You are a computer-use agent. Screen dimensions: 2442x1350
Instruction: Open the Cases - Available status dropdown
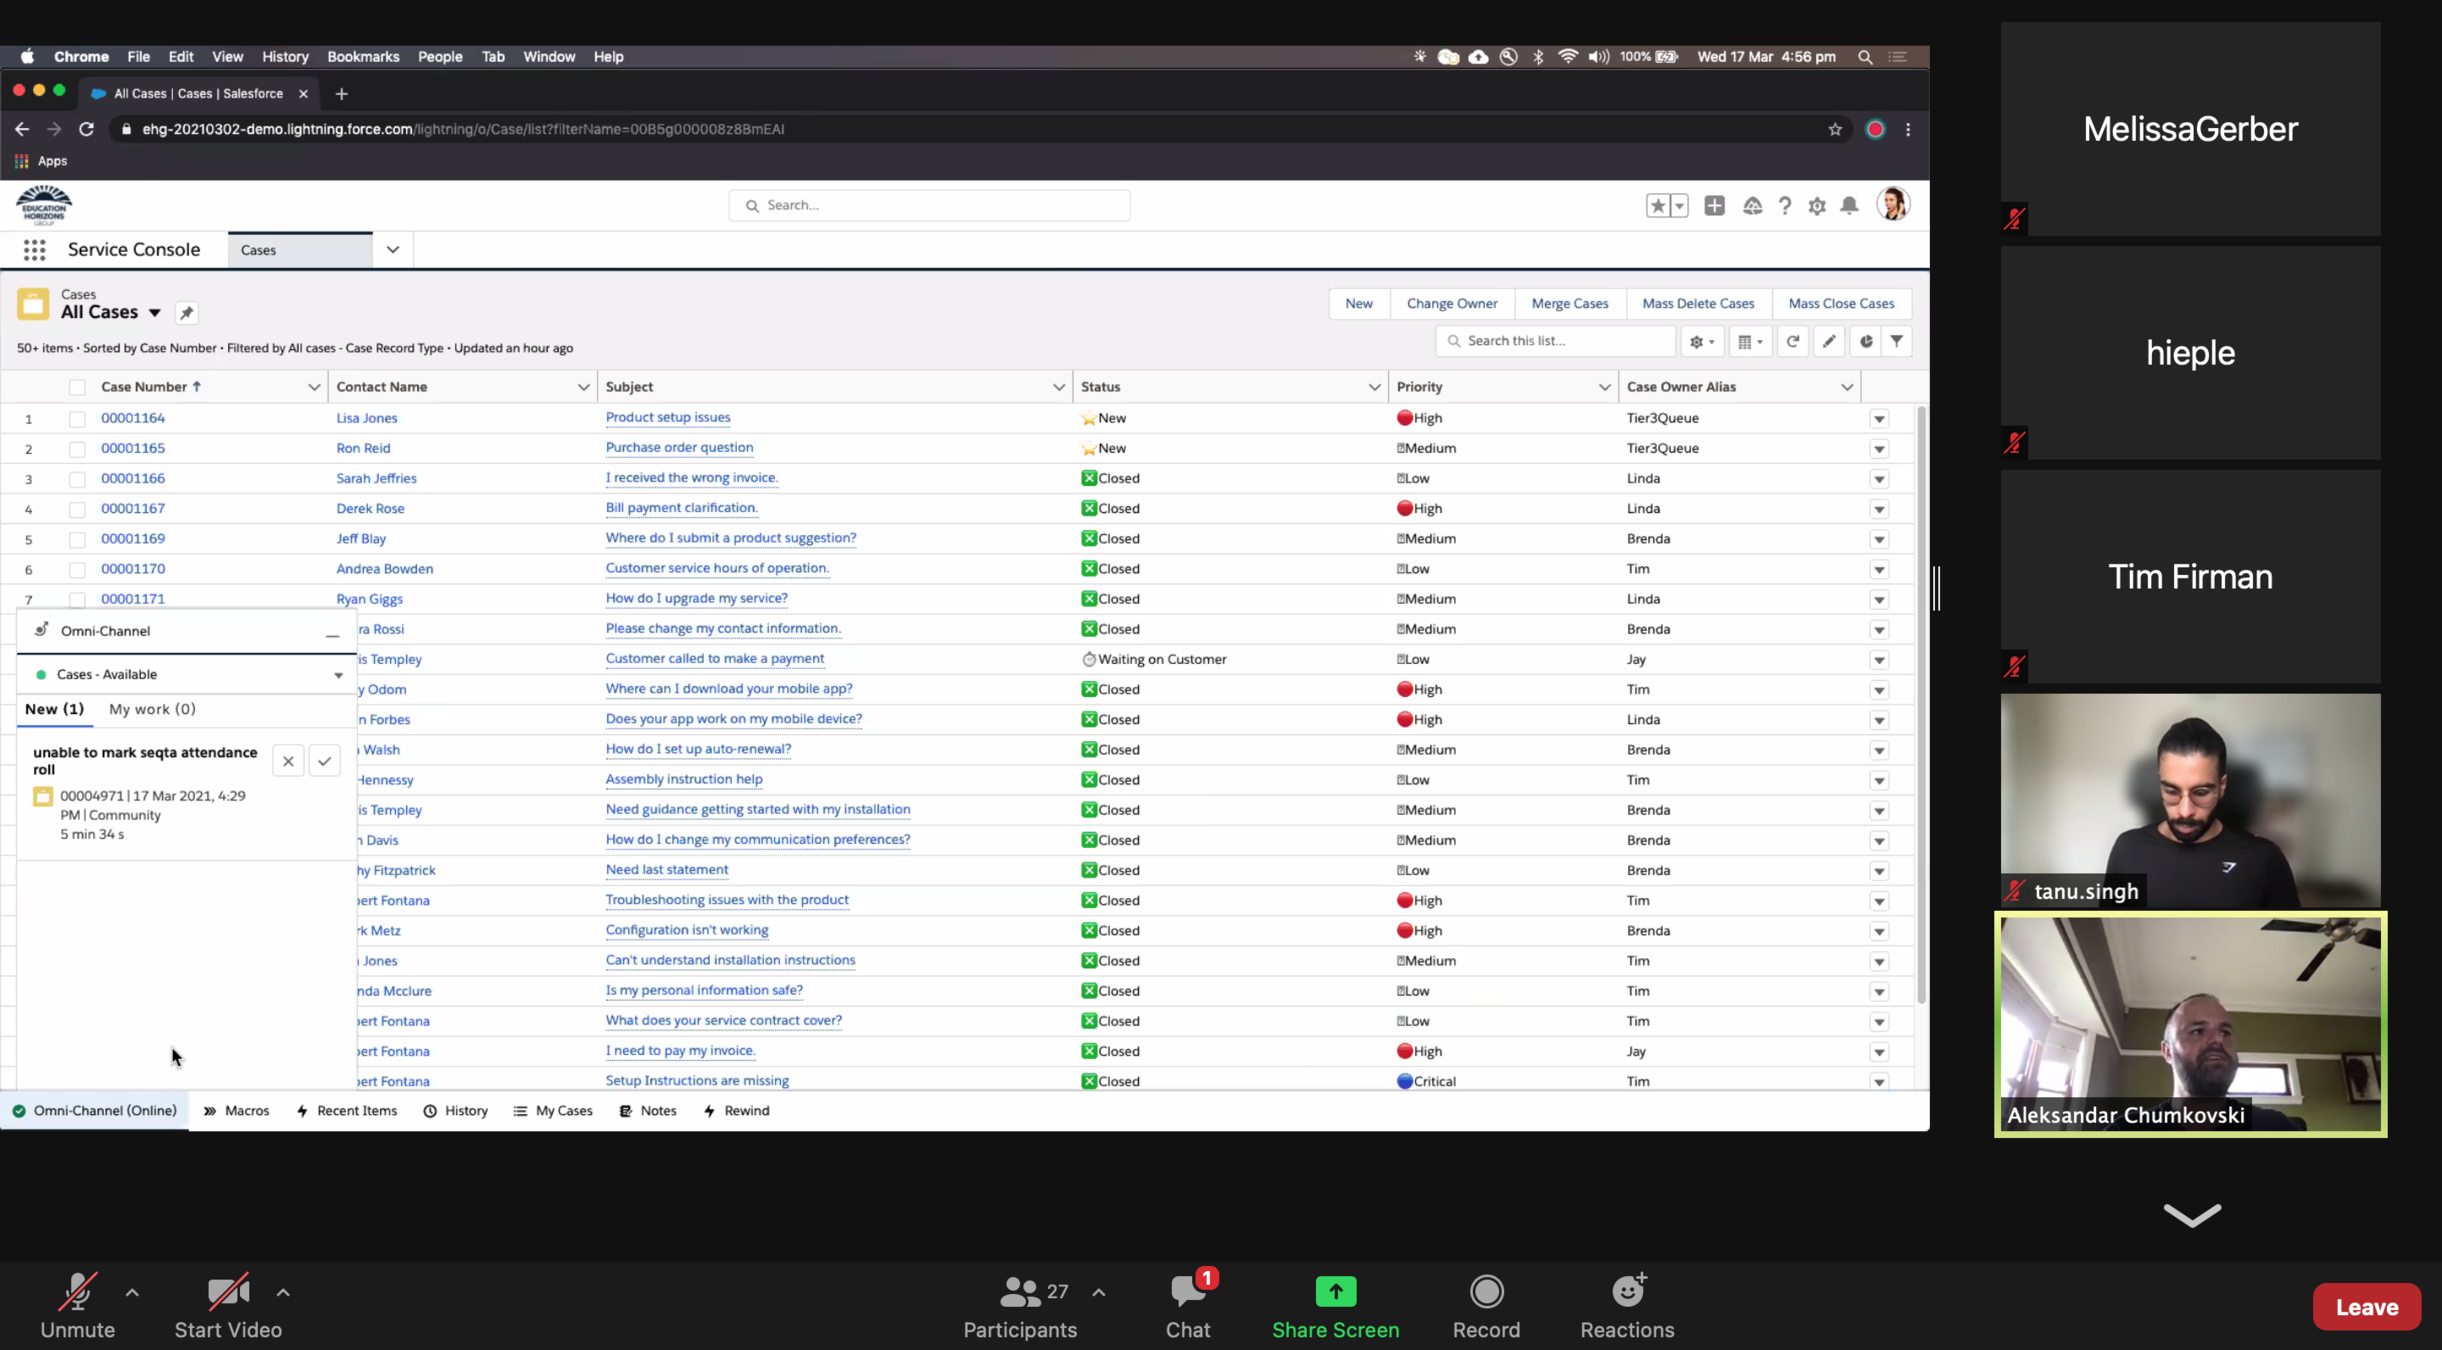click(338, 675)
